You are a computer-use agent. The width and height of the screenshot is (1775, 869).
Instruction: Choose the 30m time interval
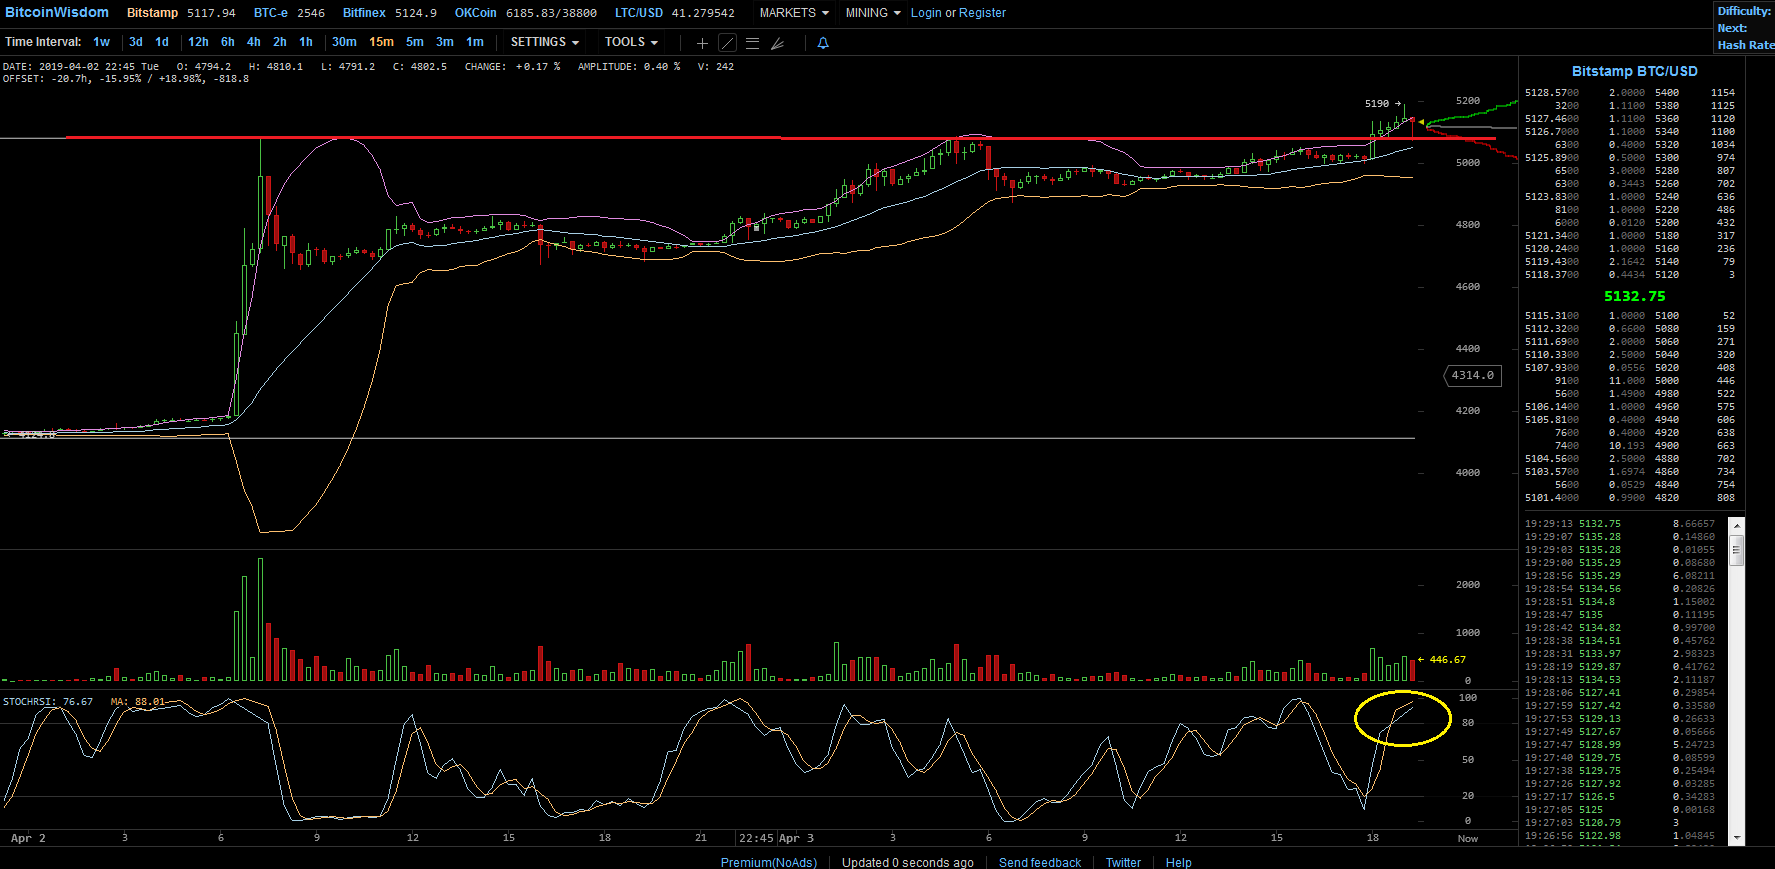[344, 42]
